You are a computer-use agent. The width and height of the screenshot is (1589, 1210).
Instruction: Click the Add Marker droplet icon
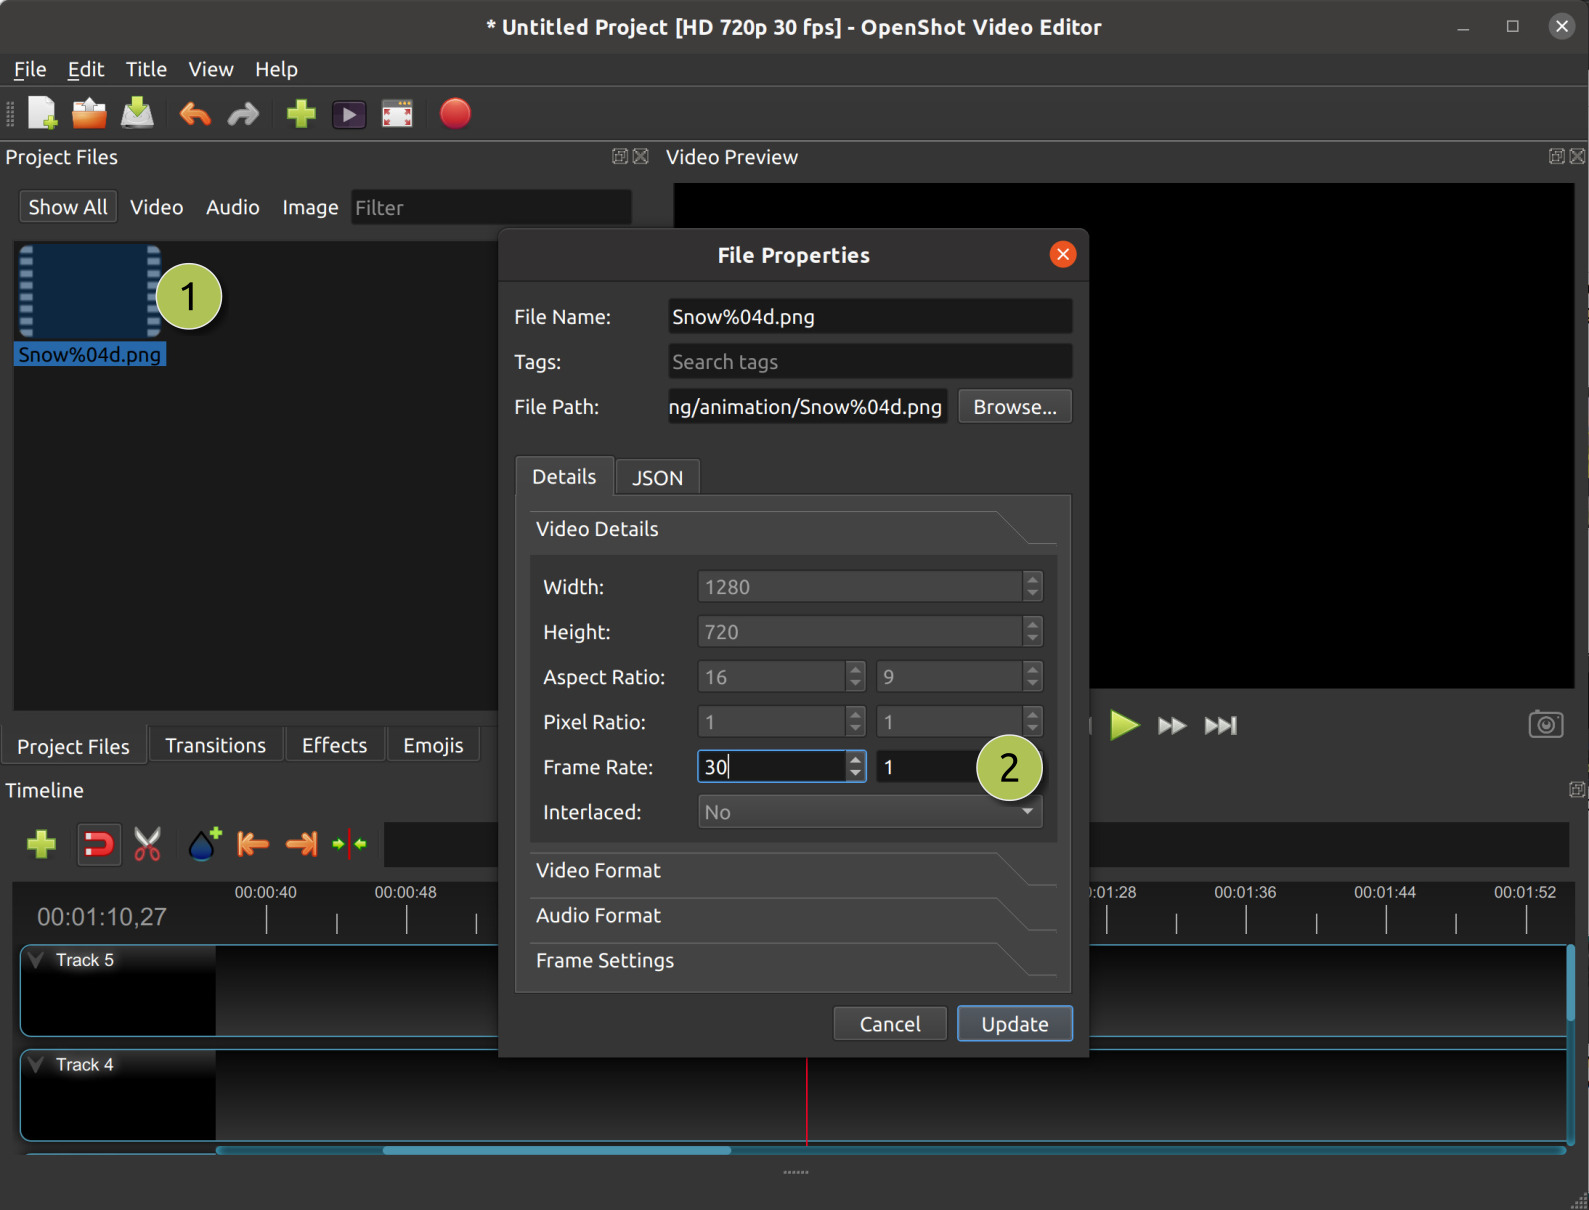pos(204,844)
